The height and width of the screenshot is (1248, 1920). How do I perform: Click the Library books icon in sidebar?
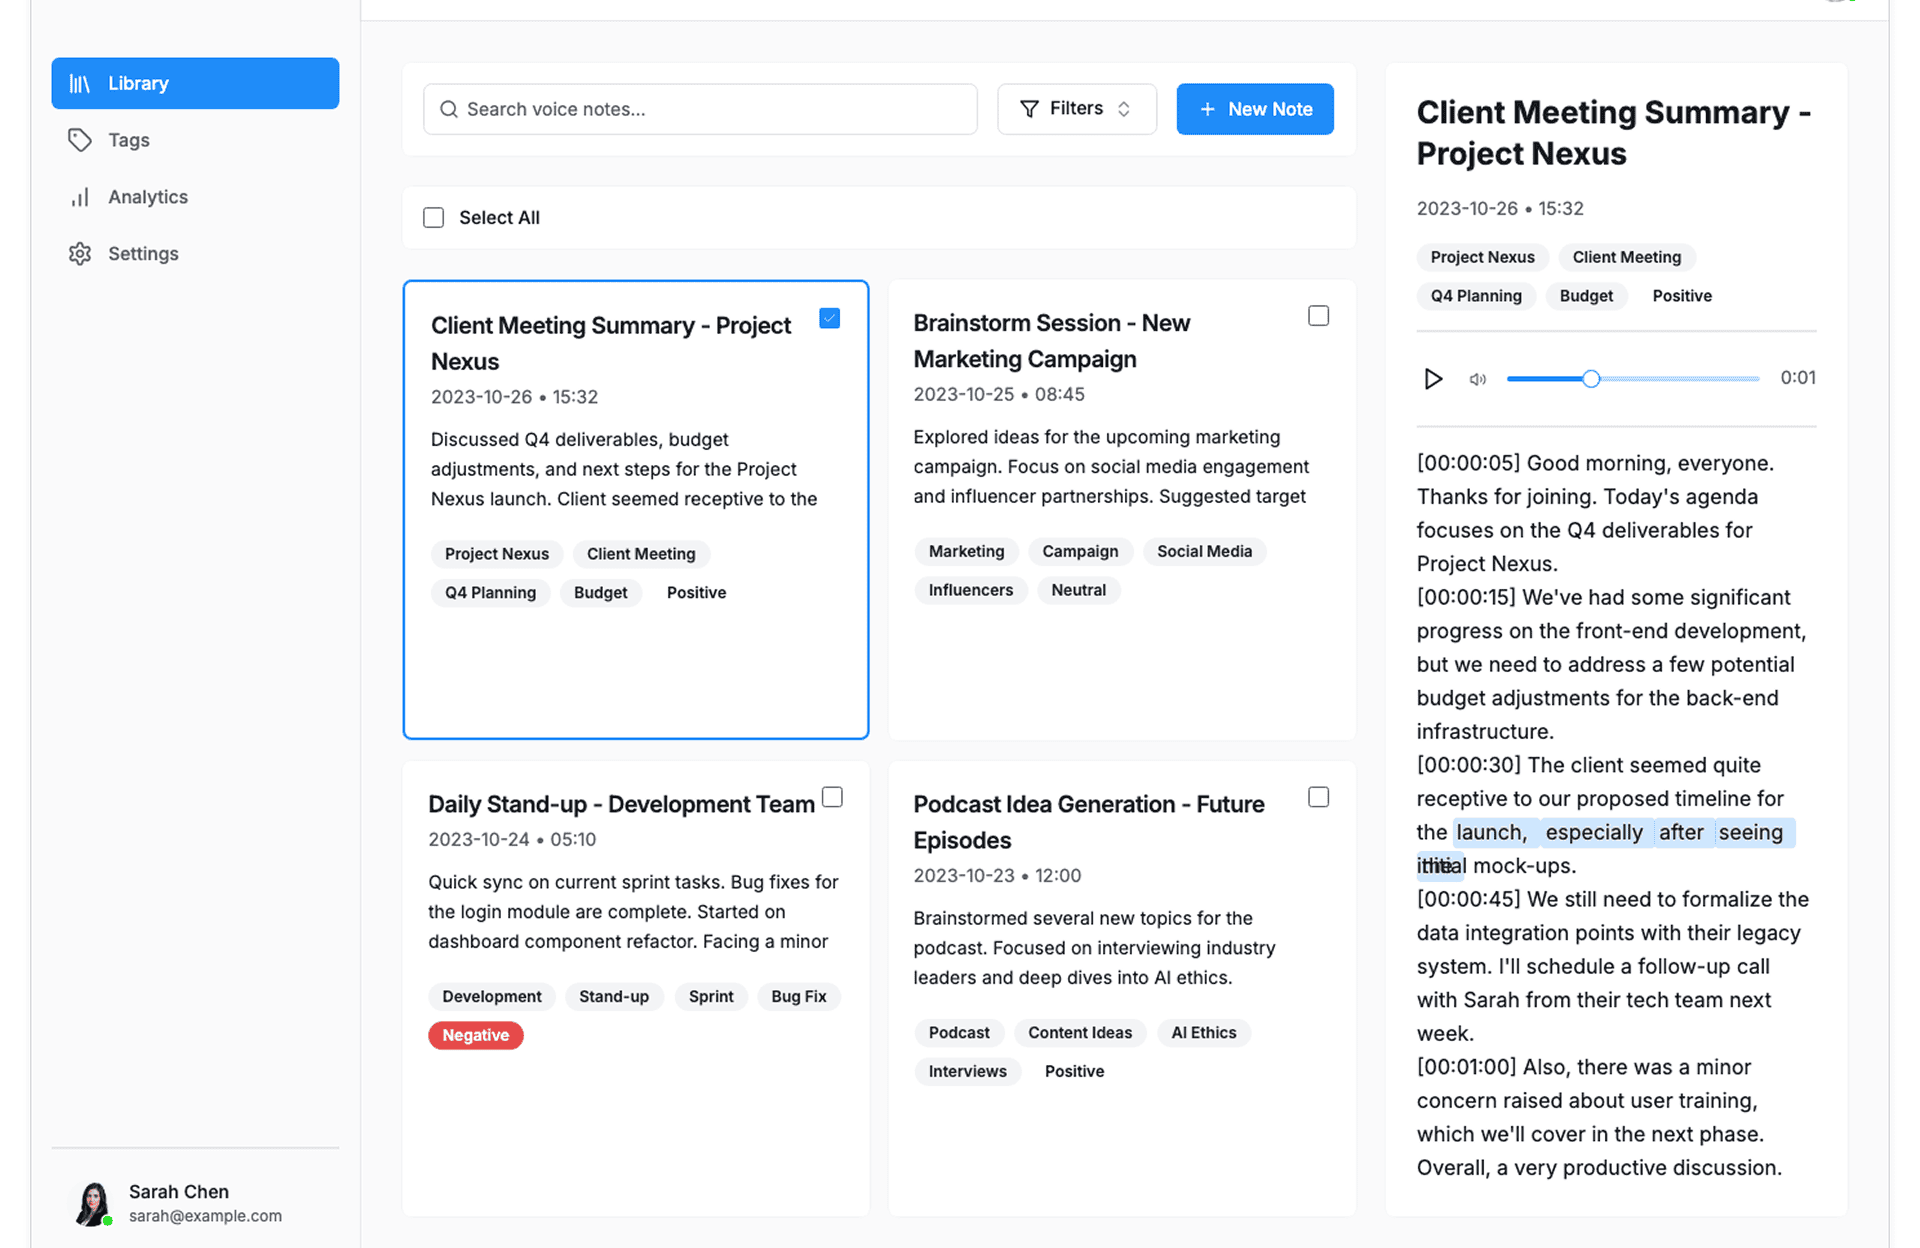pos(80,84)
